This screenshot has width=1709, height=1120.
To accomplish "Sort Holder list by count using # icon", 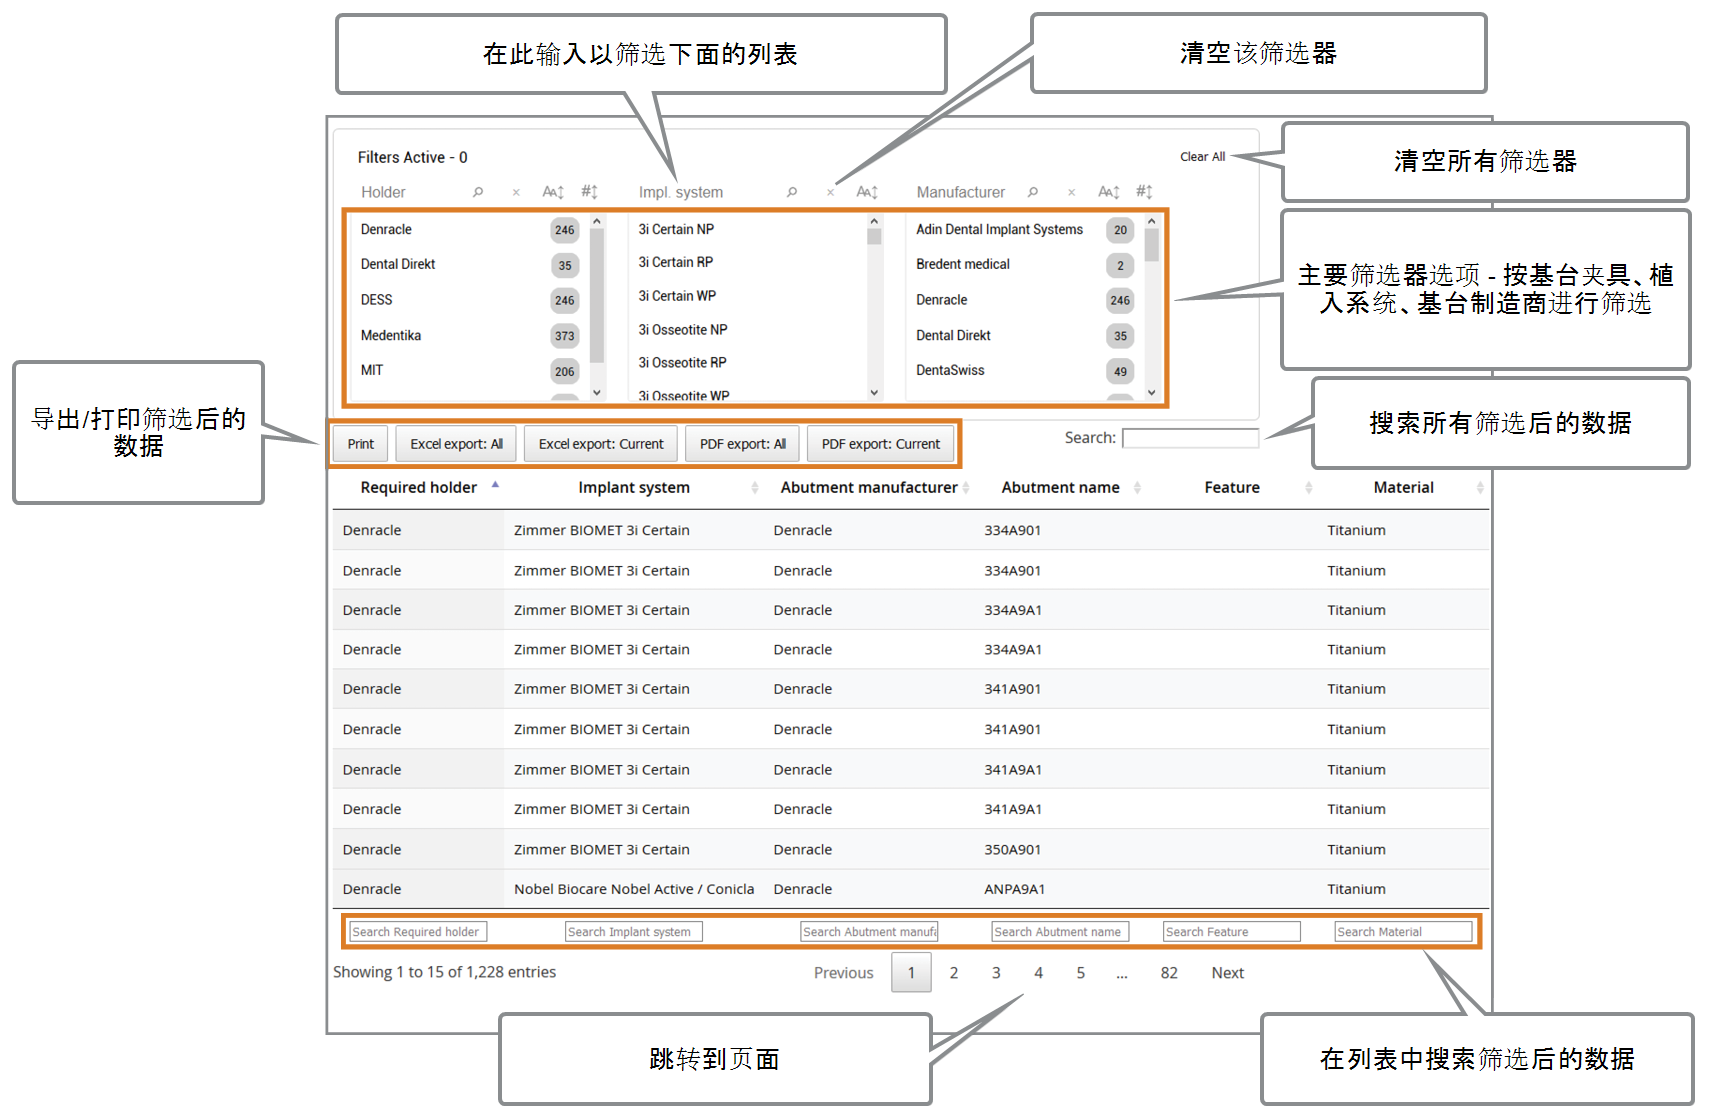I will coord(590,191).
